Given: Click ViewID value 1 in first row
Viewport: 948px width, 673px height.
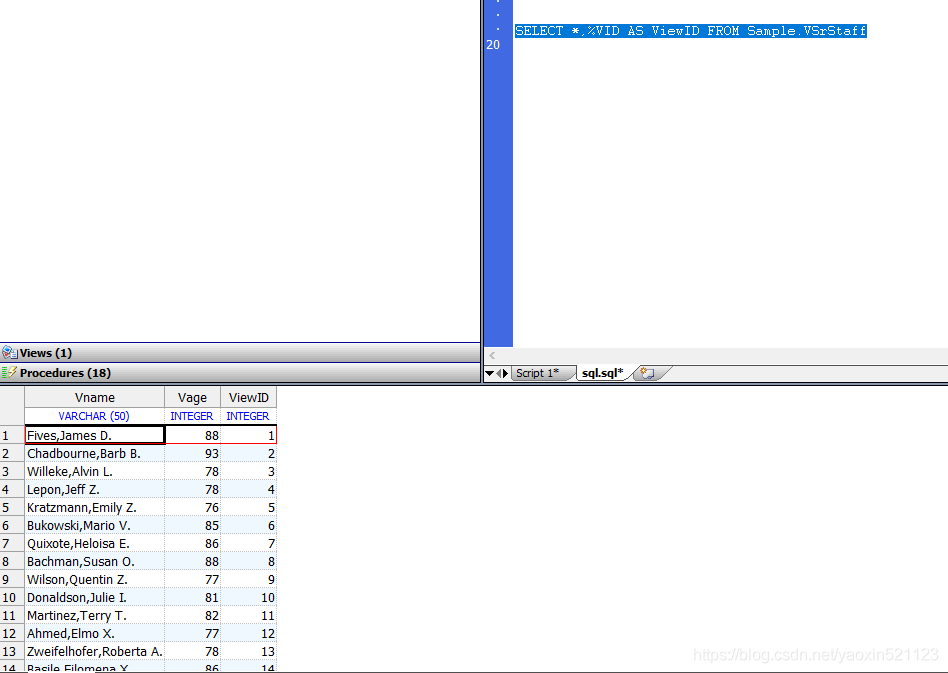Looking at the screenshot, I should (248, 435).
